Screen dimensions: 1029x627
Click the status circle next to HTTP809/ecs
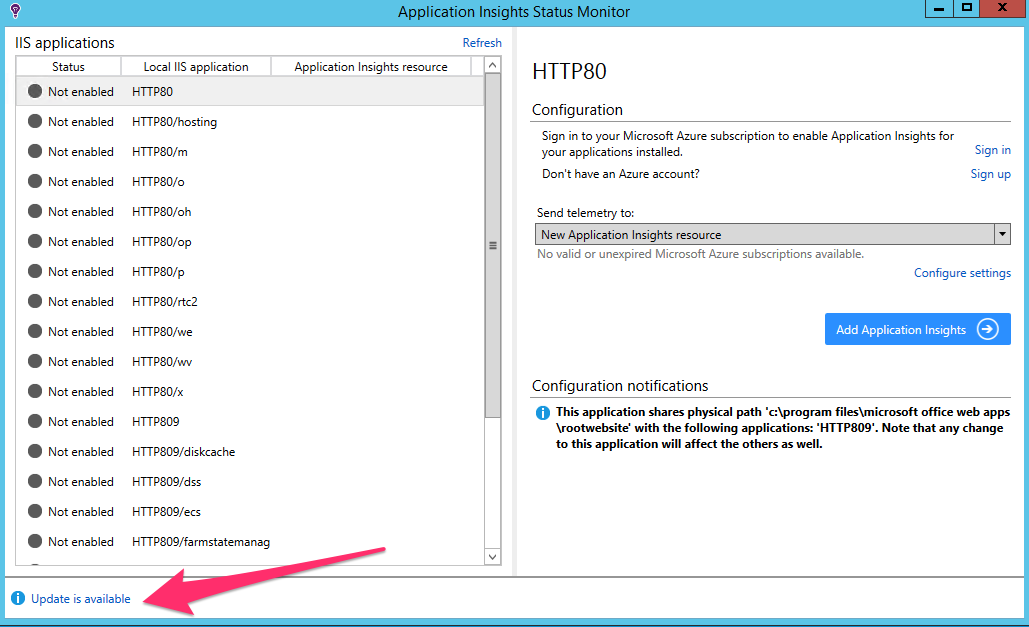click(x=35, y=511)
